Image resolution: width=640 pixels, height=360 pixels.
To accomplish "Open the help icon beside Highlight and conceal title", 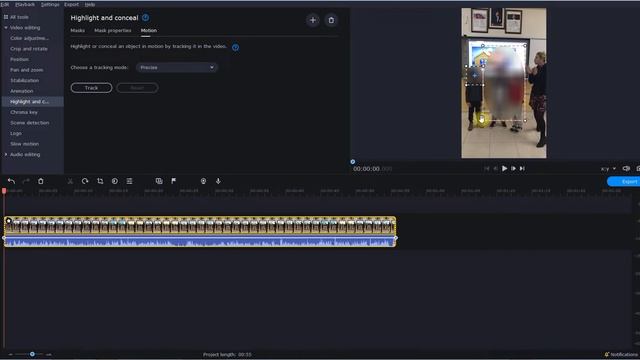I will coord(146,18).
